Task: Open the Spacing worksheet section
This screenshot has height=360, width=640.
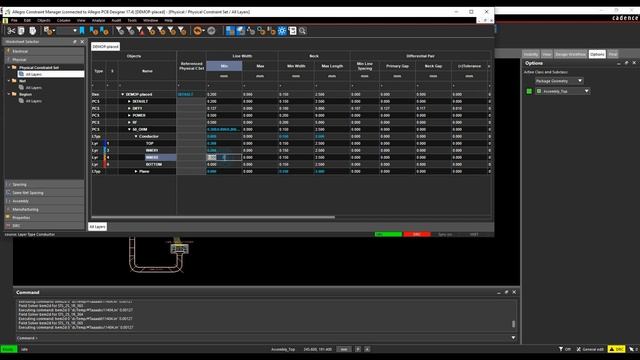Action: [44, 184]
